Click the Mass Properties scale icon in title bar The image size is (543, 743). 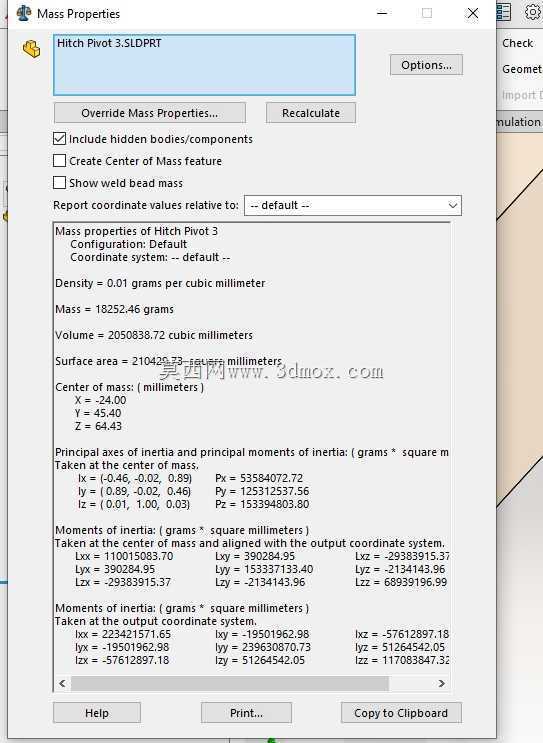(24, 13)
